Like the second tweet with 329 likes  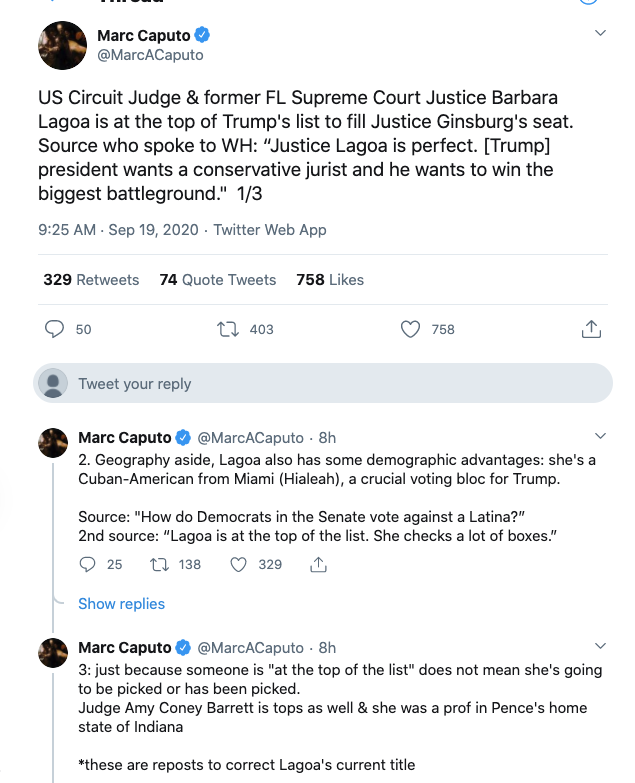point(239,564)
